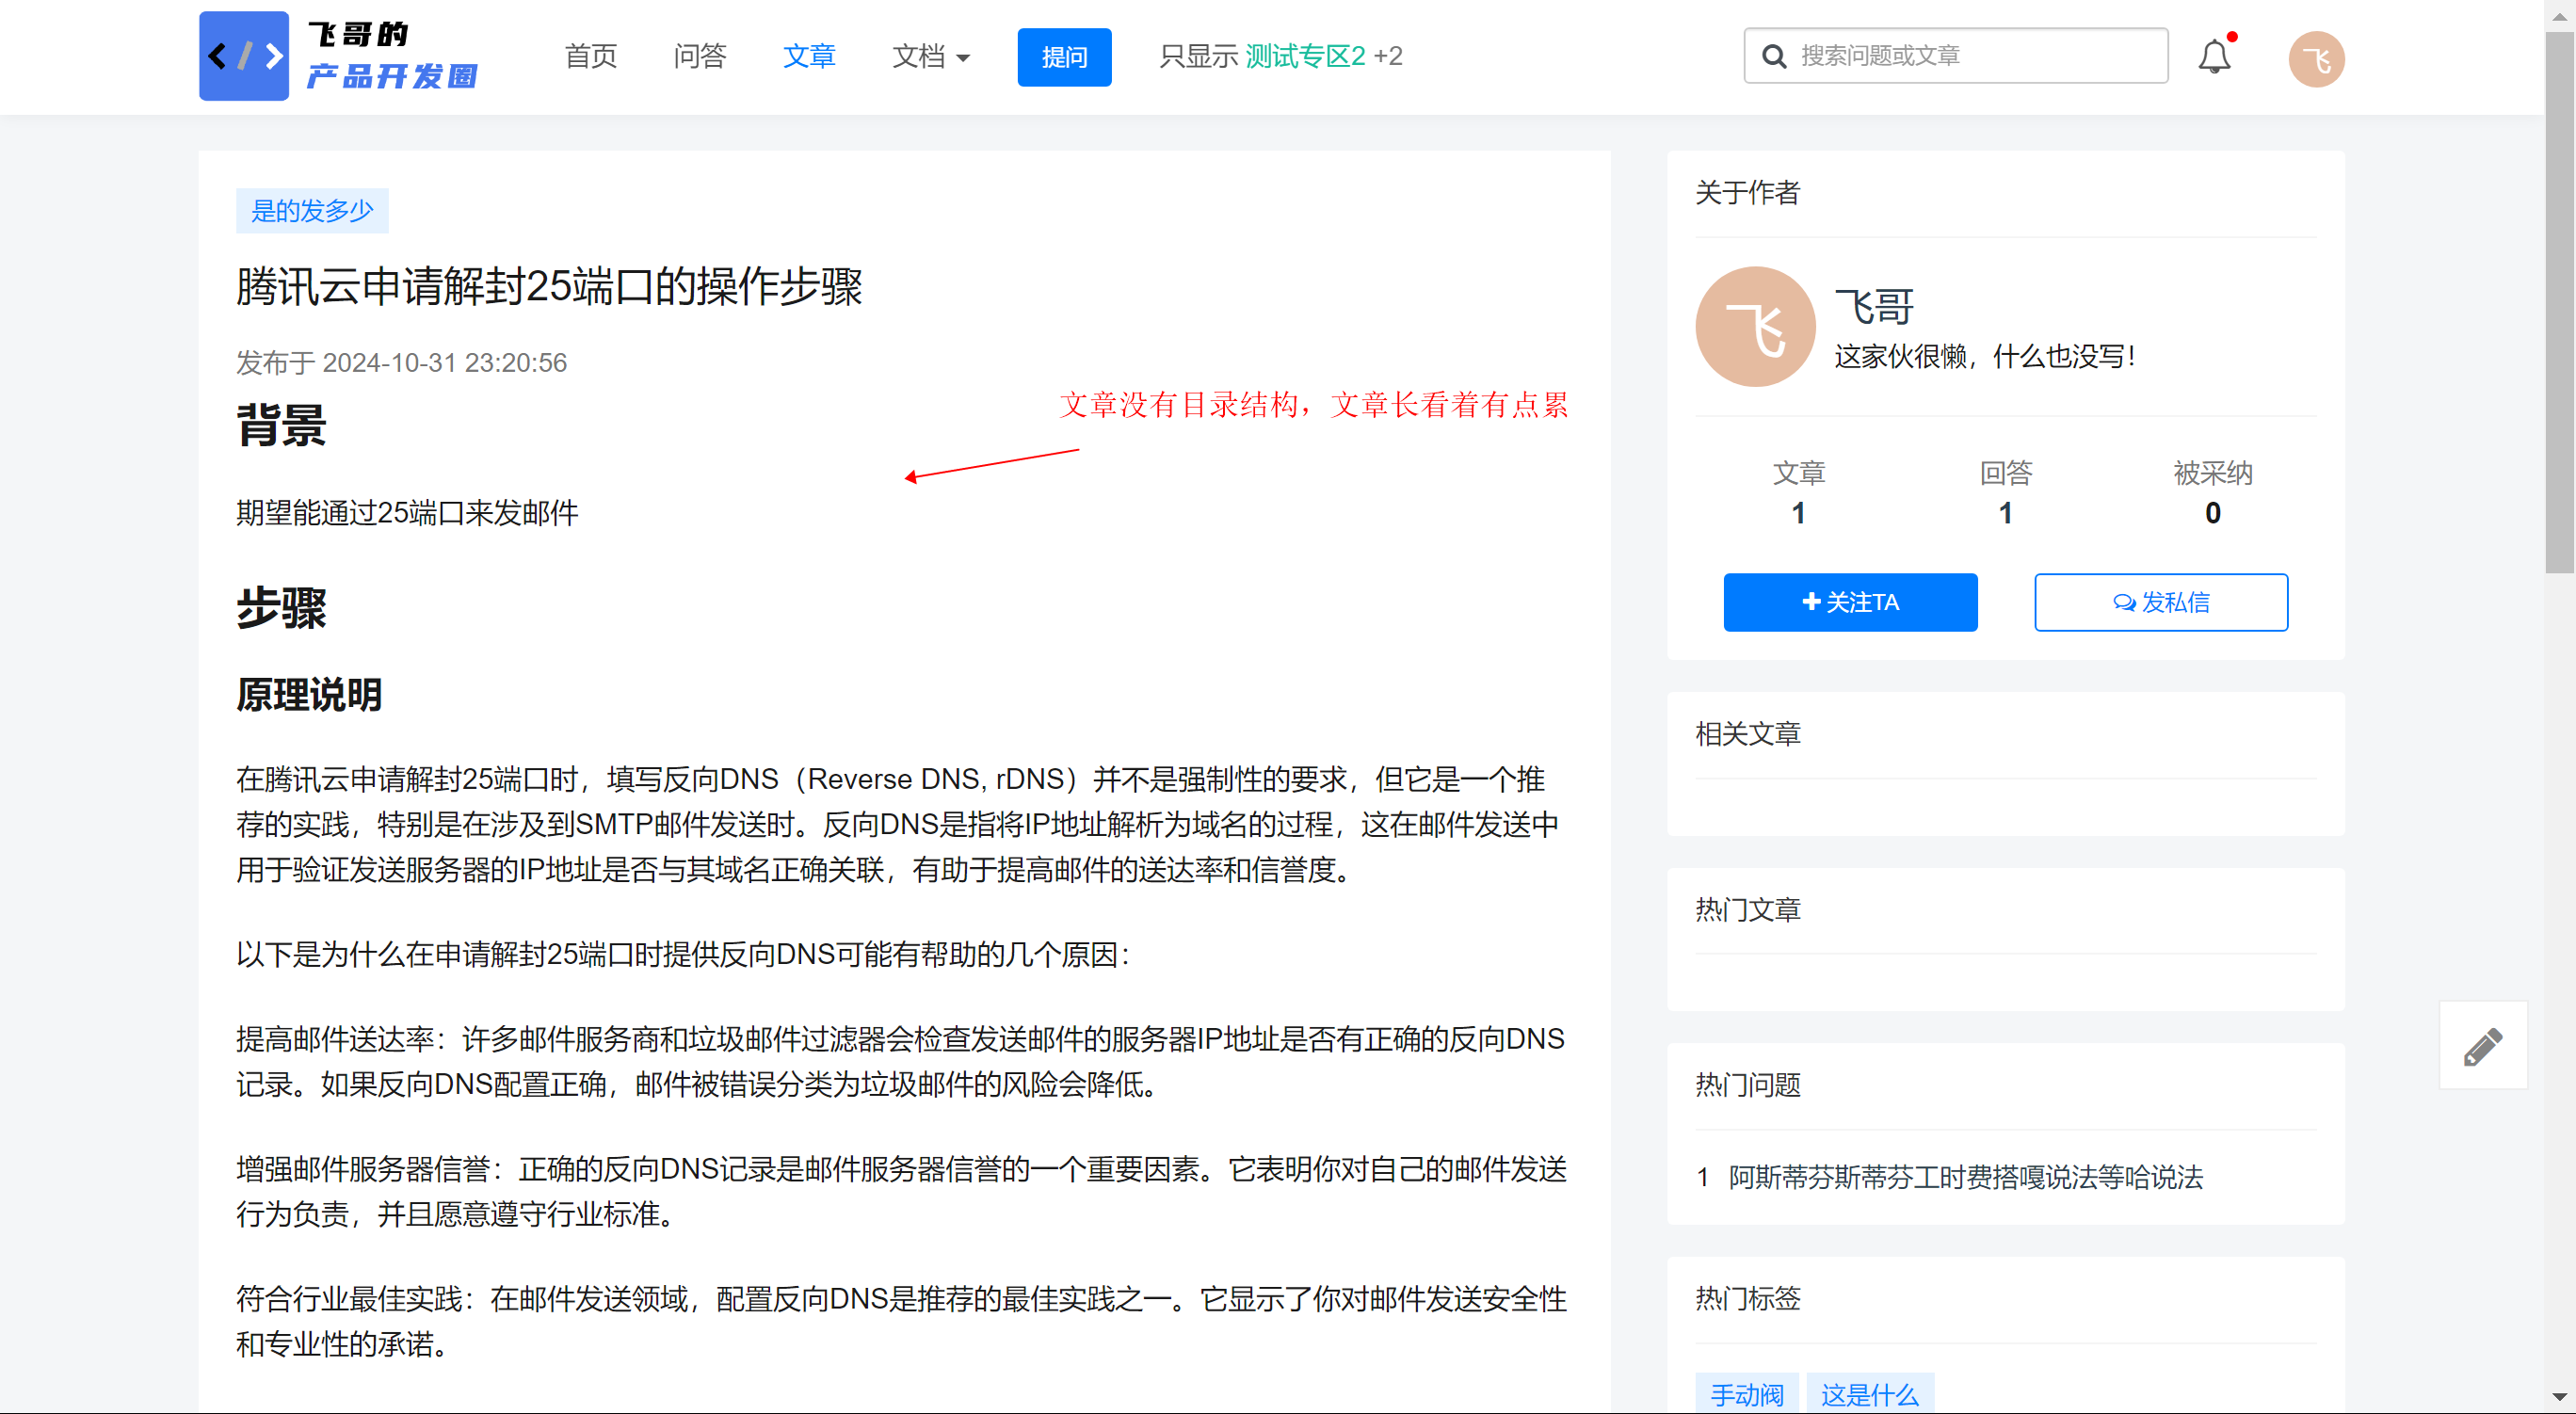
Task: Click the 发私信 message button
Action: pos(2161,602)
